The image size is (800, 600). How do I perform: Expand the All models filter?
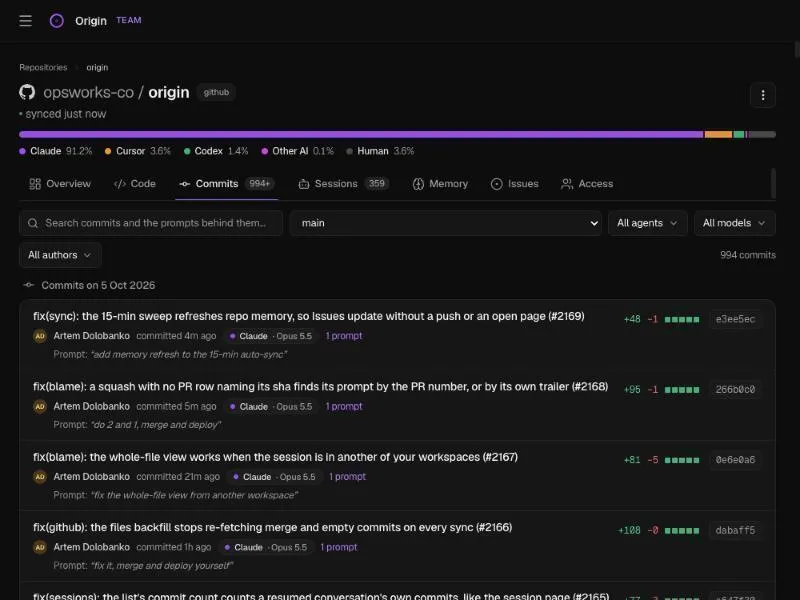pyautogui.click(x=735, y=223)
